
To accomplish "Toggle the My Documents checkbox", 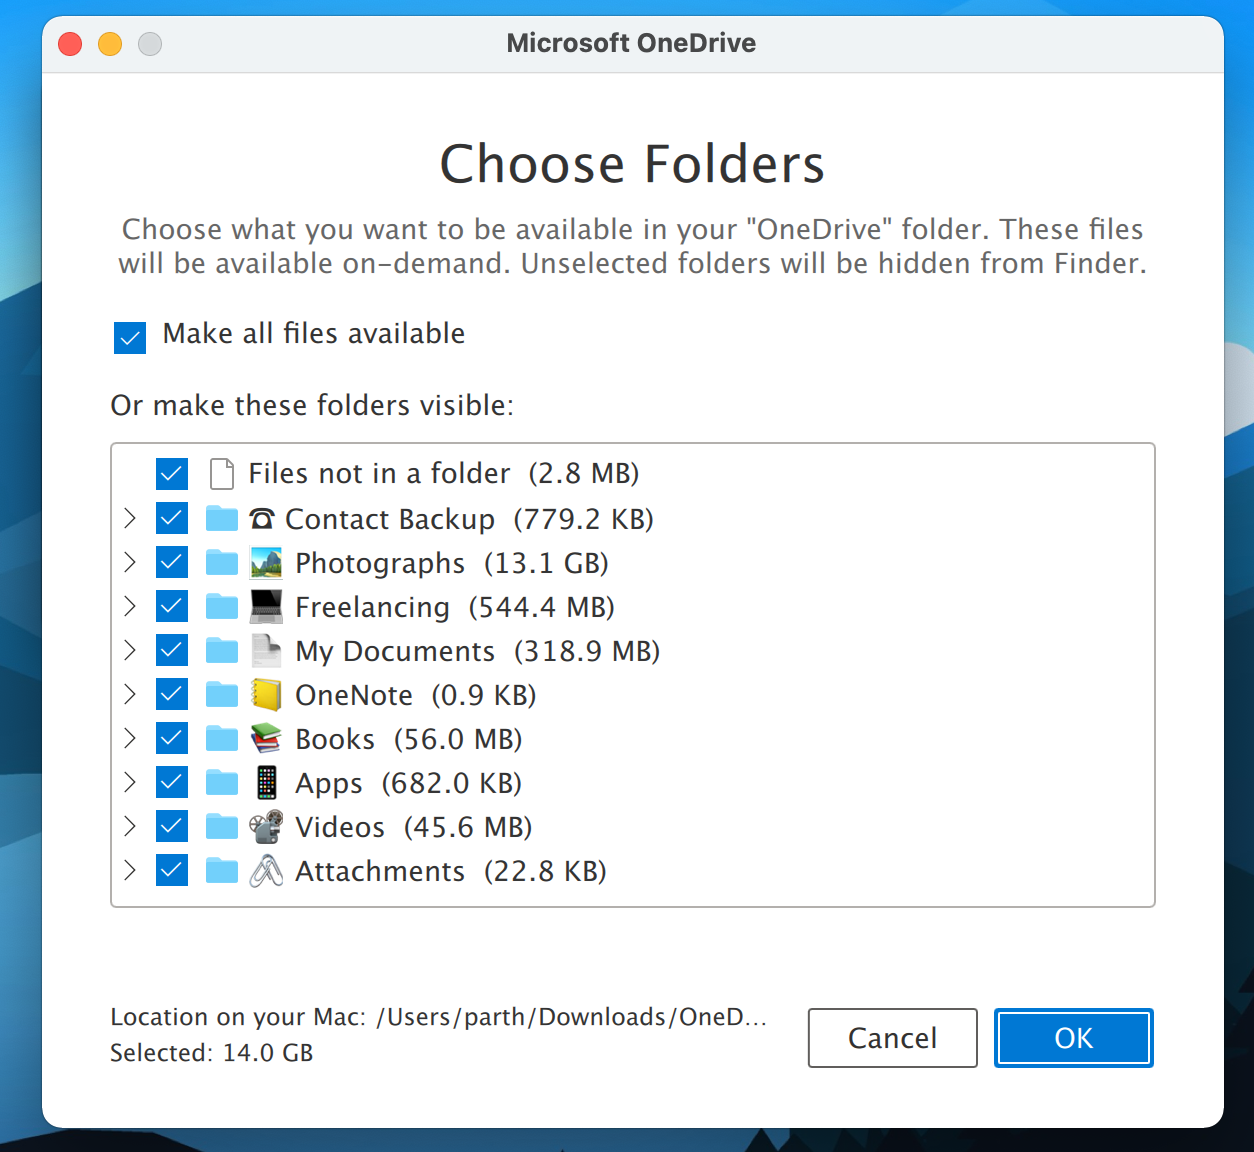I will pyautogui.click(x=172, y=650).
